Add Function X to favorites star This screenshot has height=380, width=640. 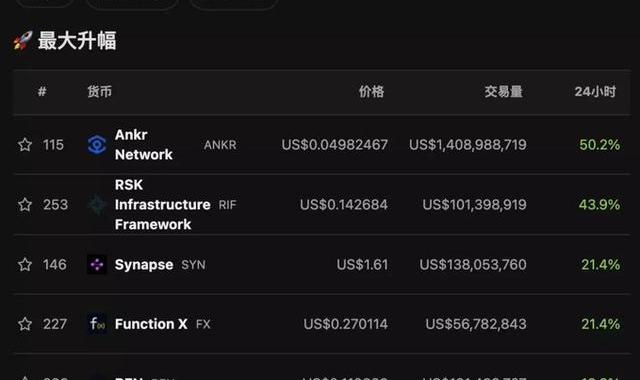point(25,324)
